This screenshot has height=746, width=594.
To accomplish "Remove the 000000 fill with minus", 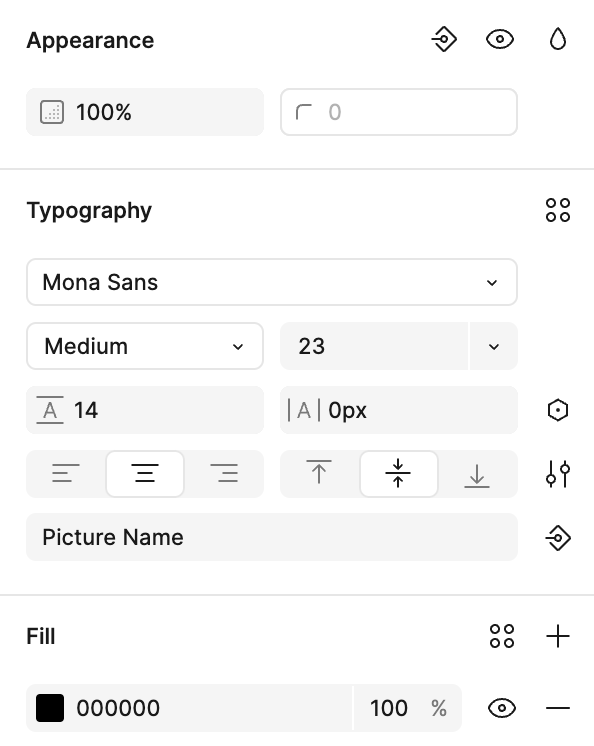I will tap(558, 708).
